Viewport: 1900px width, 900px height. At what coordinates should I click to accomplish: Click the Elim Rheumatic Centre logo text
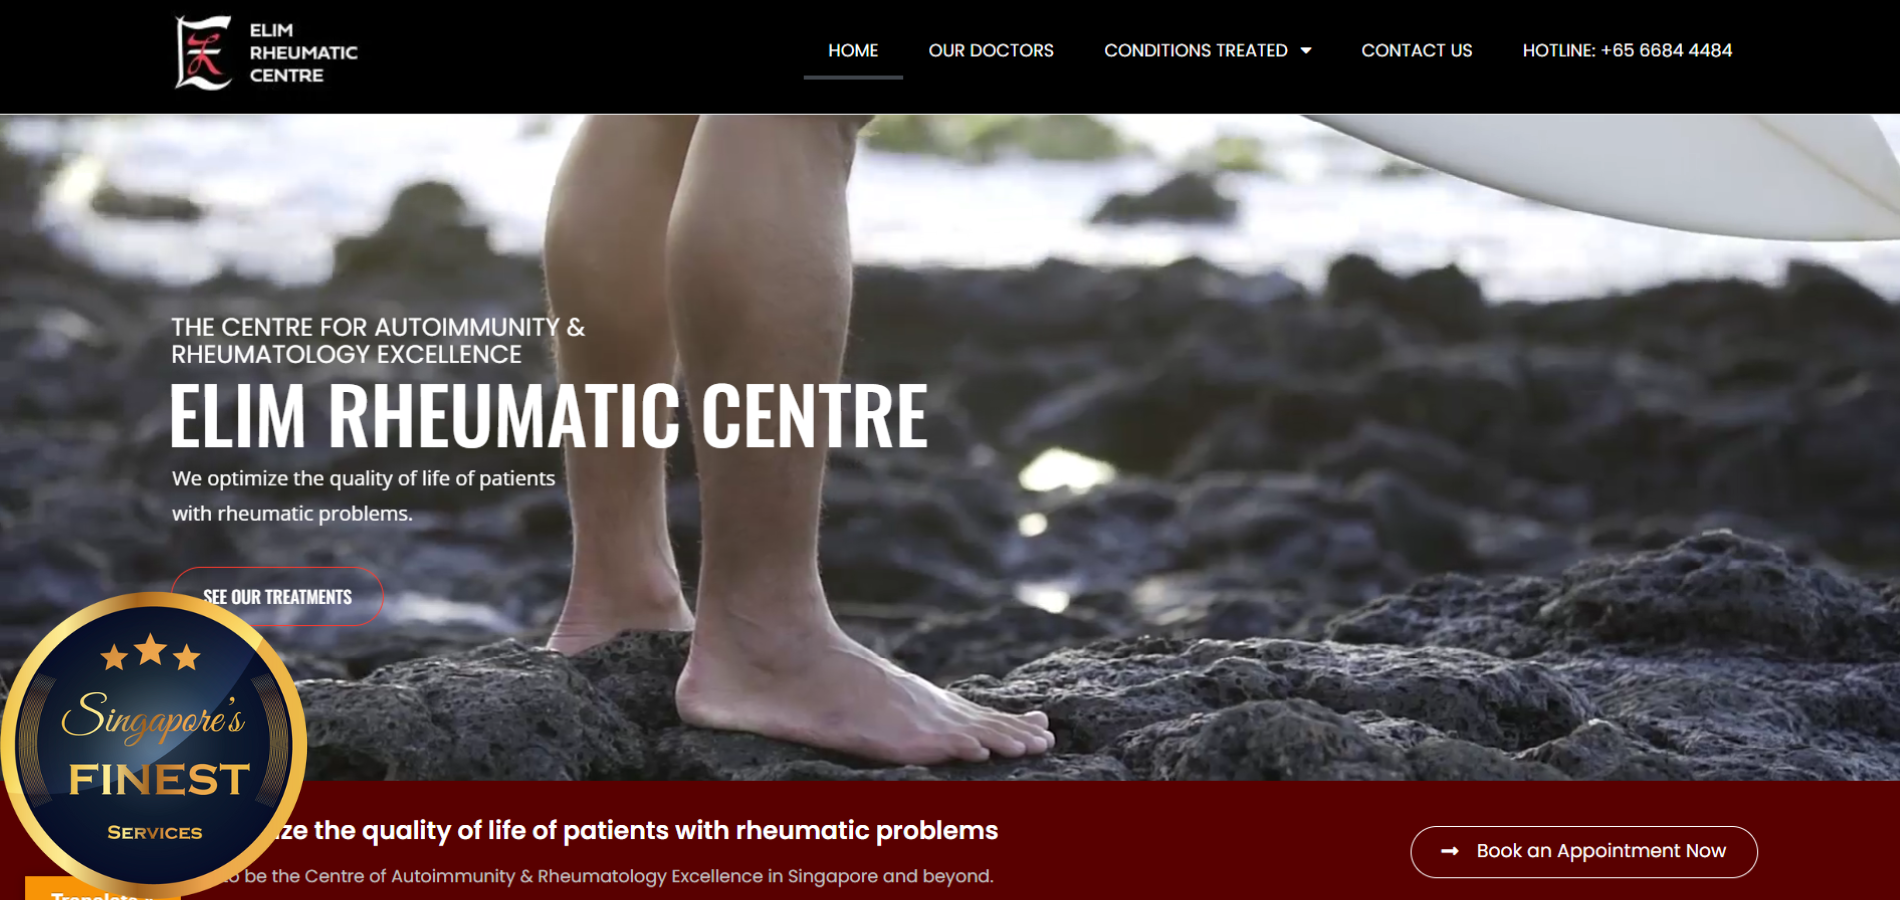[303, 53]
